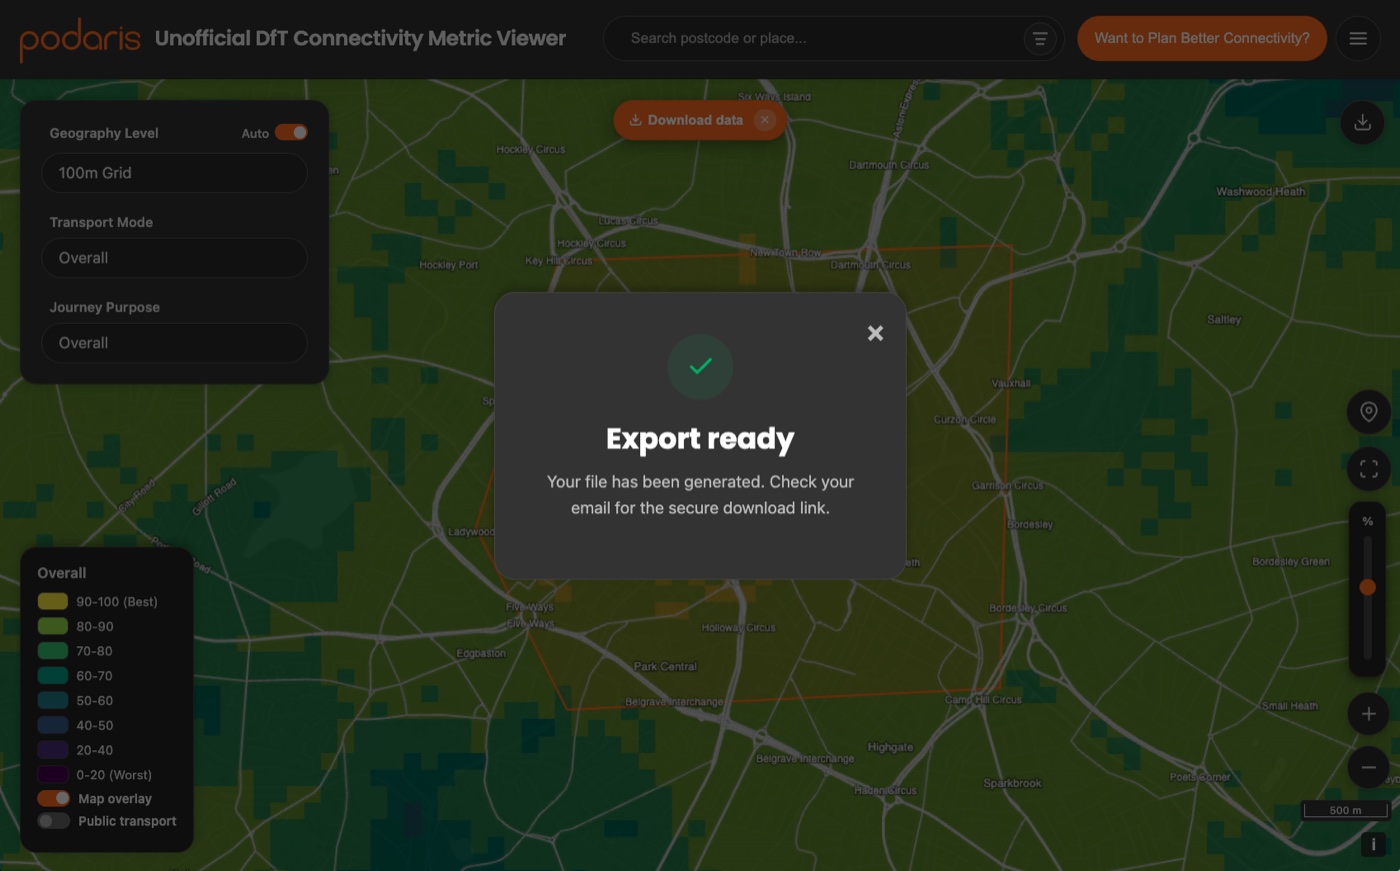Viewport: 1400px width, 871px height.
Task: Disable the Map overlay switch
Action: pos(54,798)
